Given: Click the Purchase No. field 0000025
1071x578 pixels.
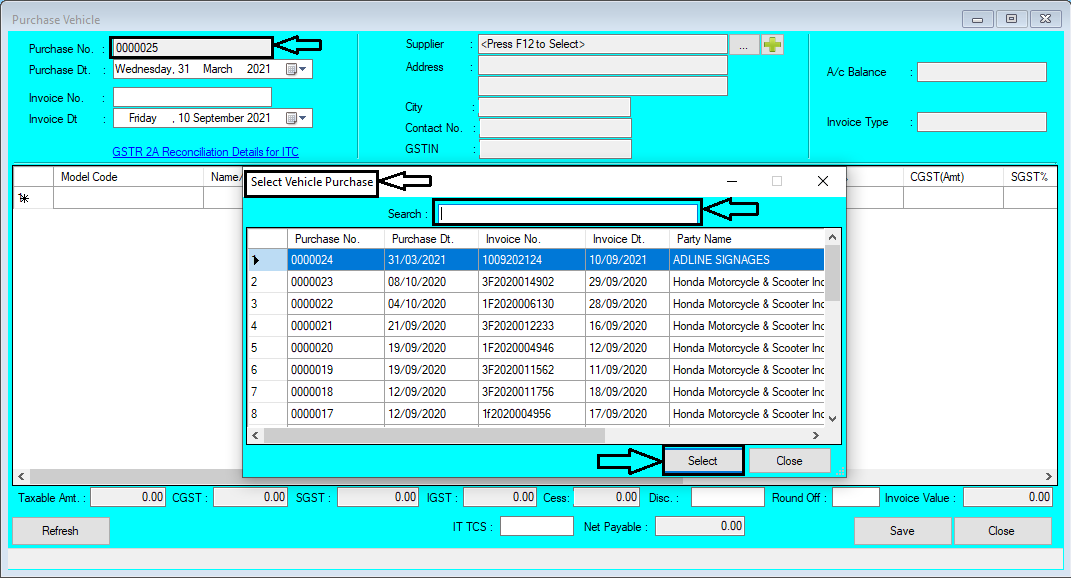Looking at the screenshot, I should pyautogui.click(x=191, y=48).
